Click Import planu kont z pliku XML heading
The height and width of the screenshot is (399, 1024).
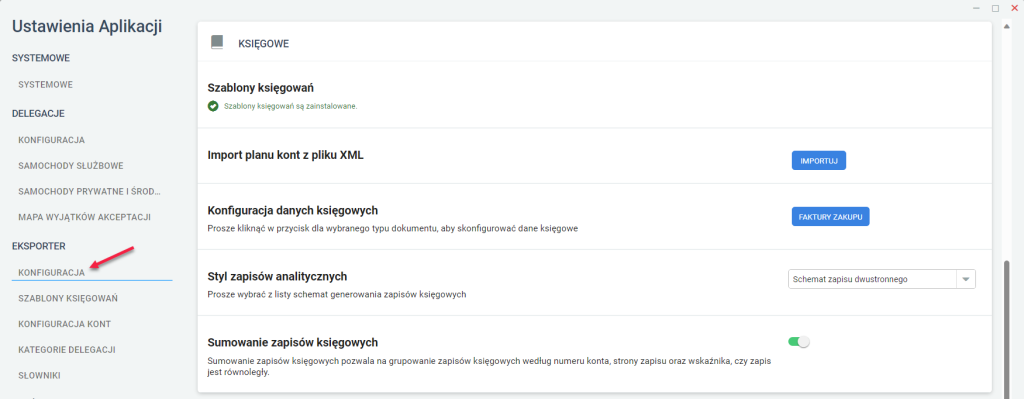tap(285, 155)
